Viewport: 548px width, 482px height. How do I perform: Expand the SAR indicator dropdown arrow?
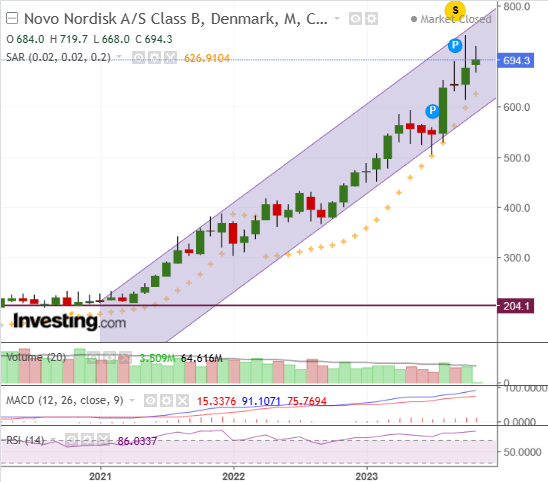point(119,57)
